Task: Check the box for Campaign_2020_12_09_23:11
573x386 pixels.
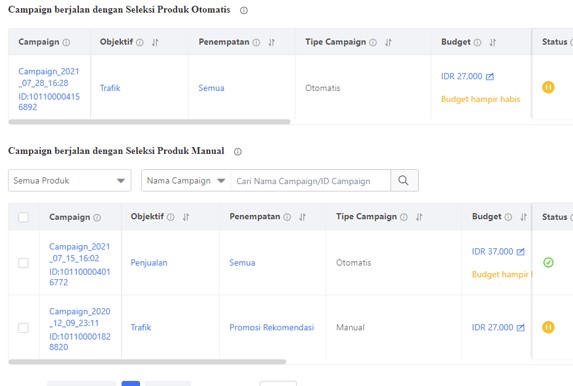Action: point(23,328)
